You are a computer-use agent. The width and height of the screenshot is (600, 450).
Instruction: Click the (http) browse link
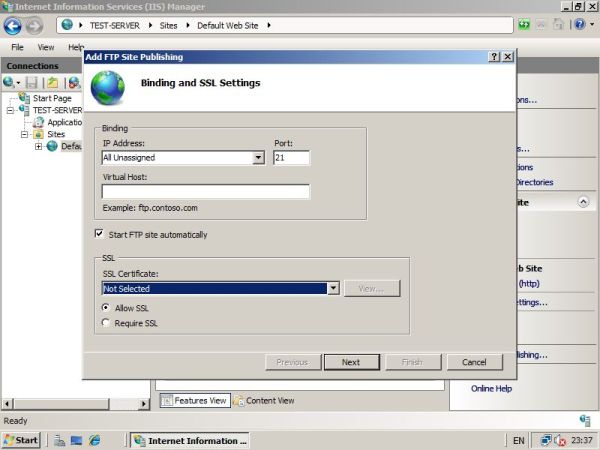(529, 284)
